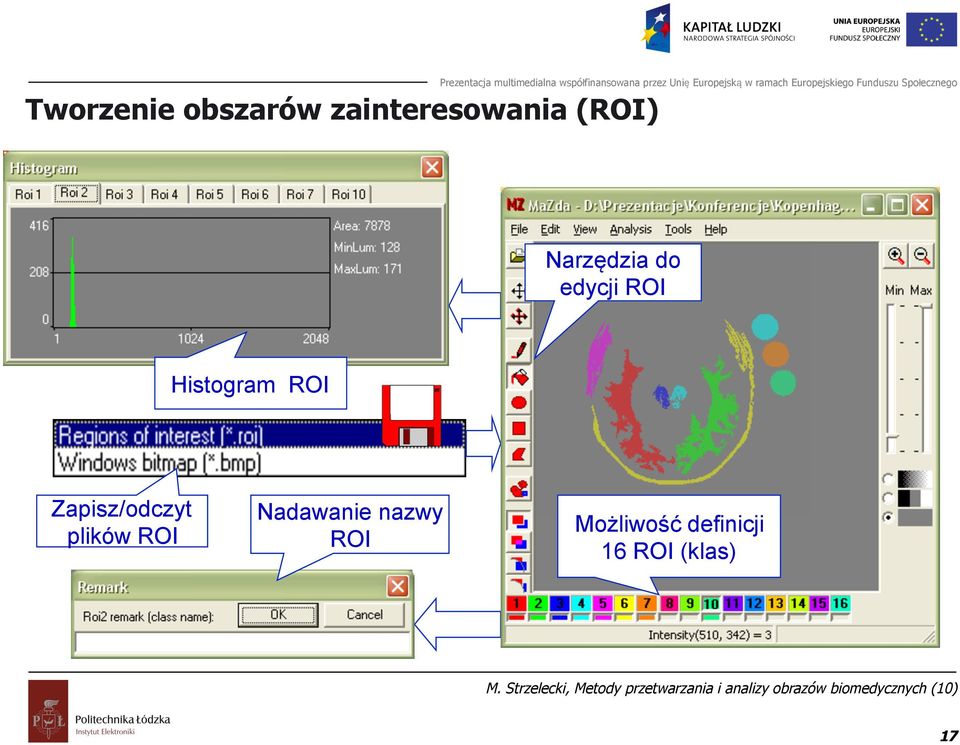The image size is (960, 745).
Task: Switch to Roi 7 tab in Histogram
Action: [300, 194]
